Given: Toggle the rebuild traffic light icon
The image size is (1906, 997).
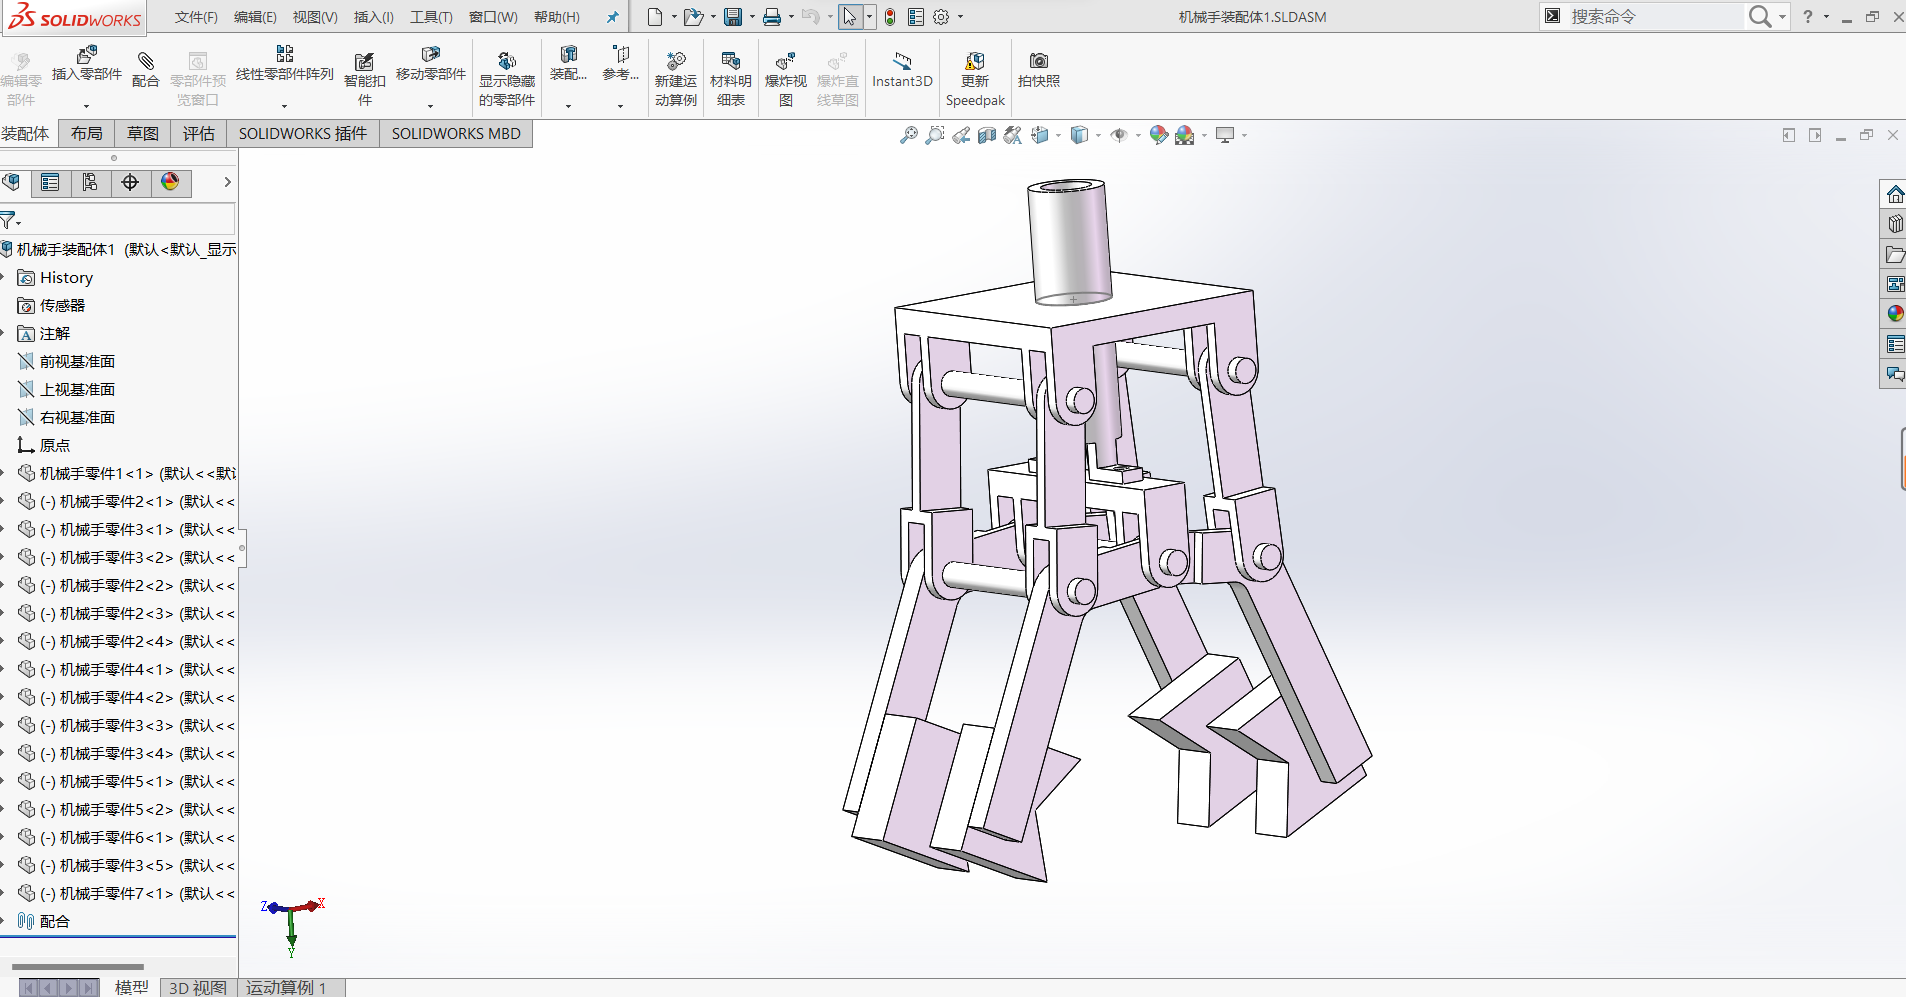Looking at the screenshot, I should pyautogui.click(x=889, y=17).
